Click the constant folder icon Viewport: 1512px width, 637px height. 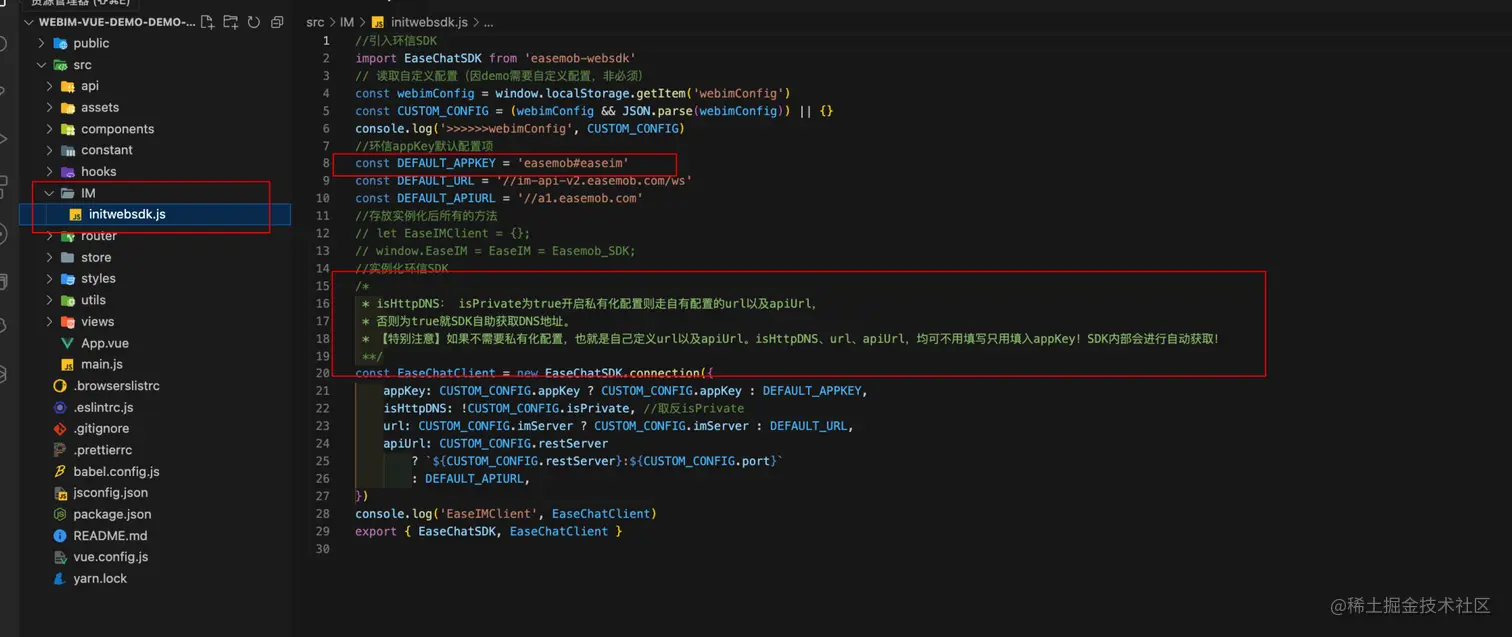68,150
